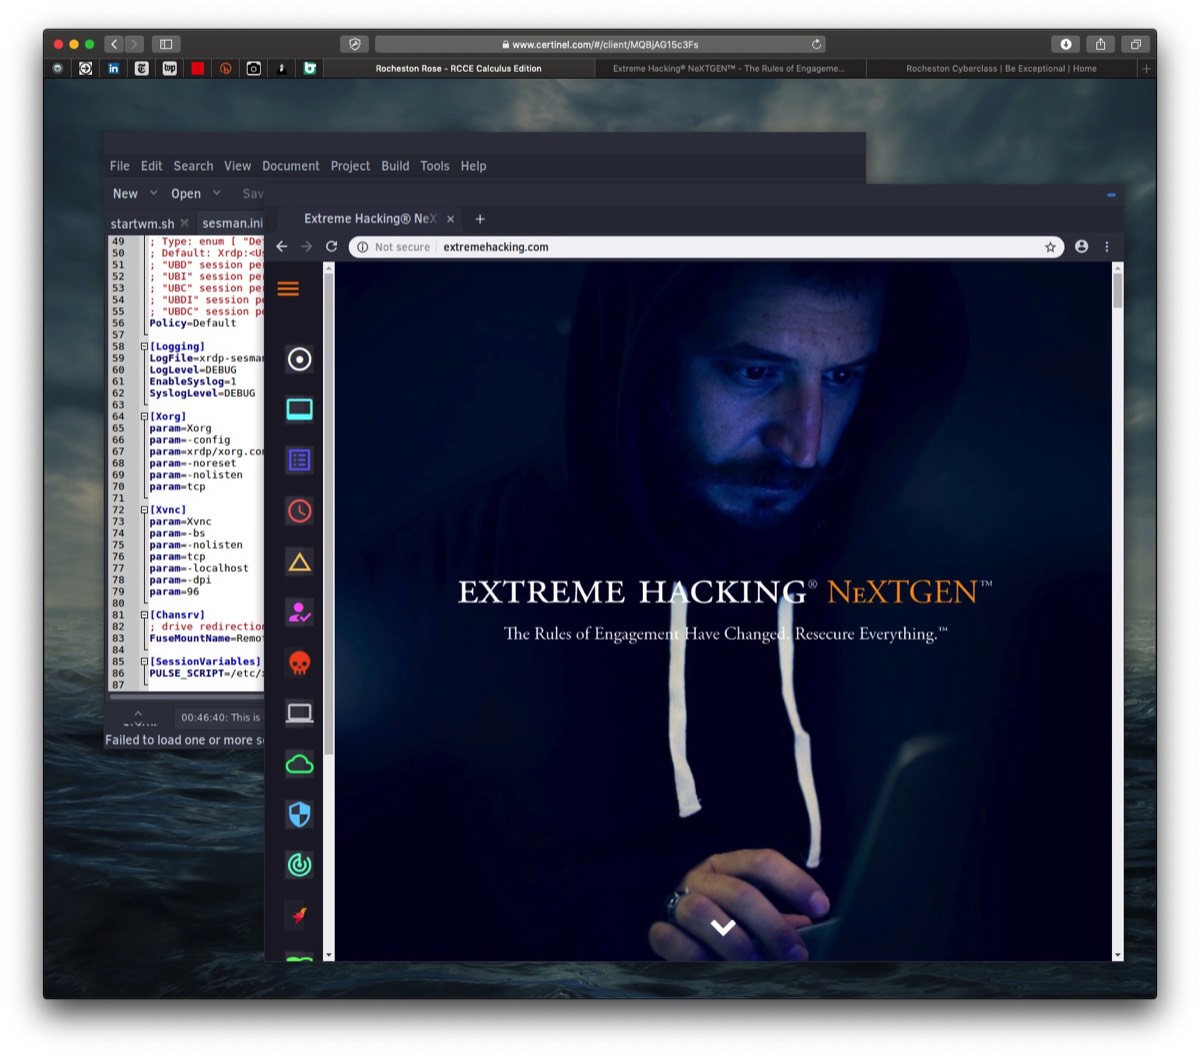Open the Build menu in the editor
This screenshot has width=1200, height=1056.
click(x=395, y=166)
